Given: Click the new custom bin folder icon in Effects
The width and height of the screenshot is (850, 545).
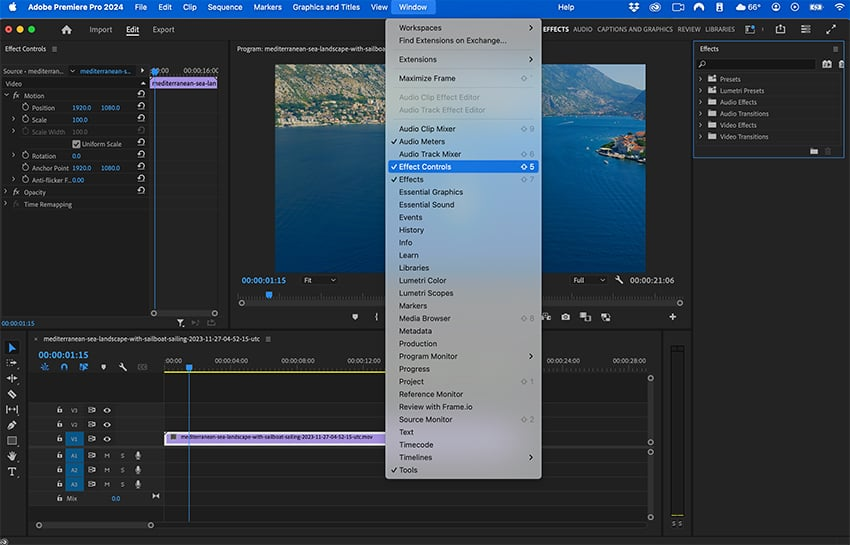Looking at the screenshot, I should click(x=814, y=151).
